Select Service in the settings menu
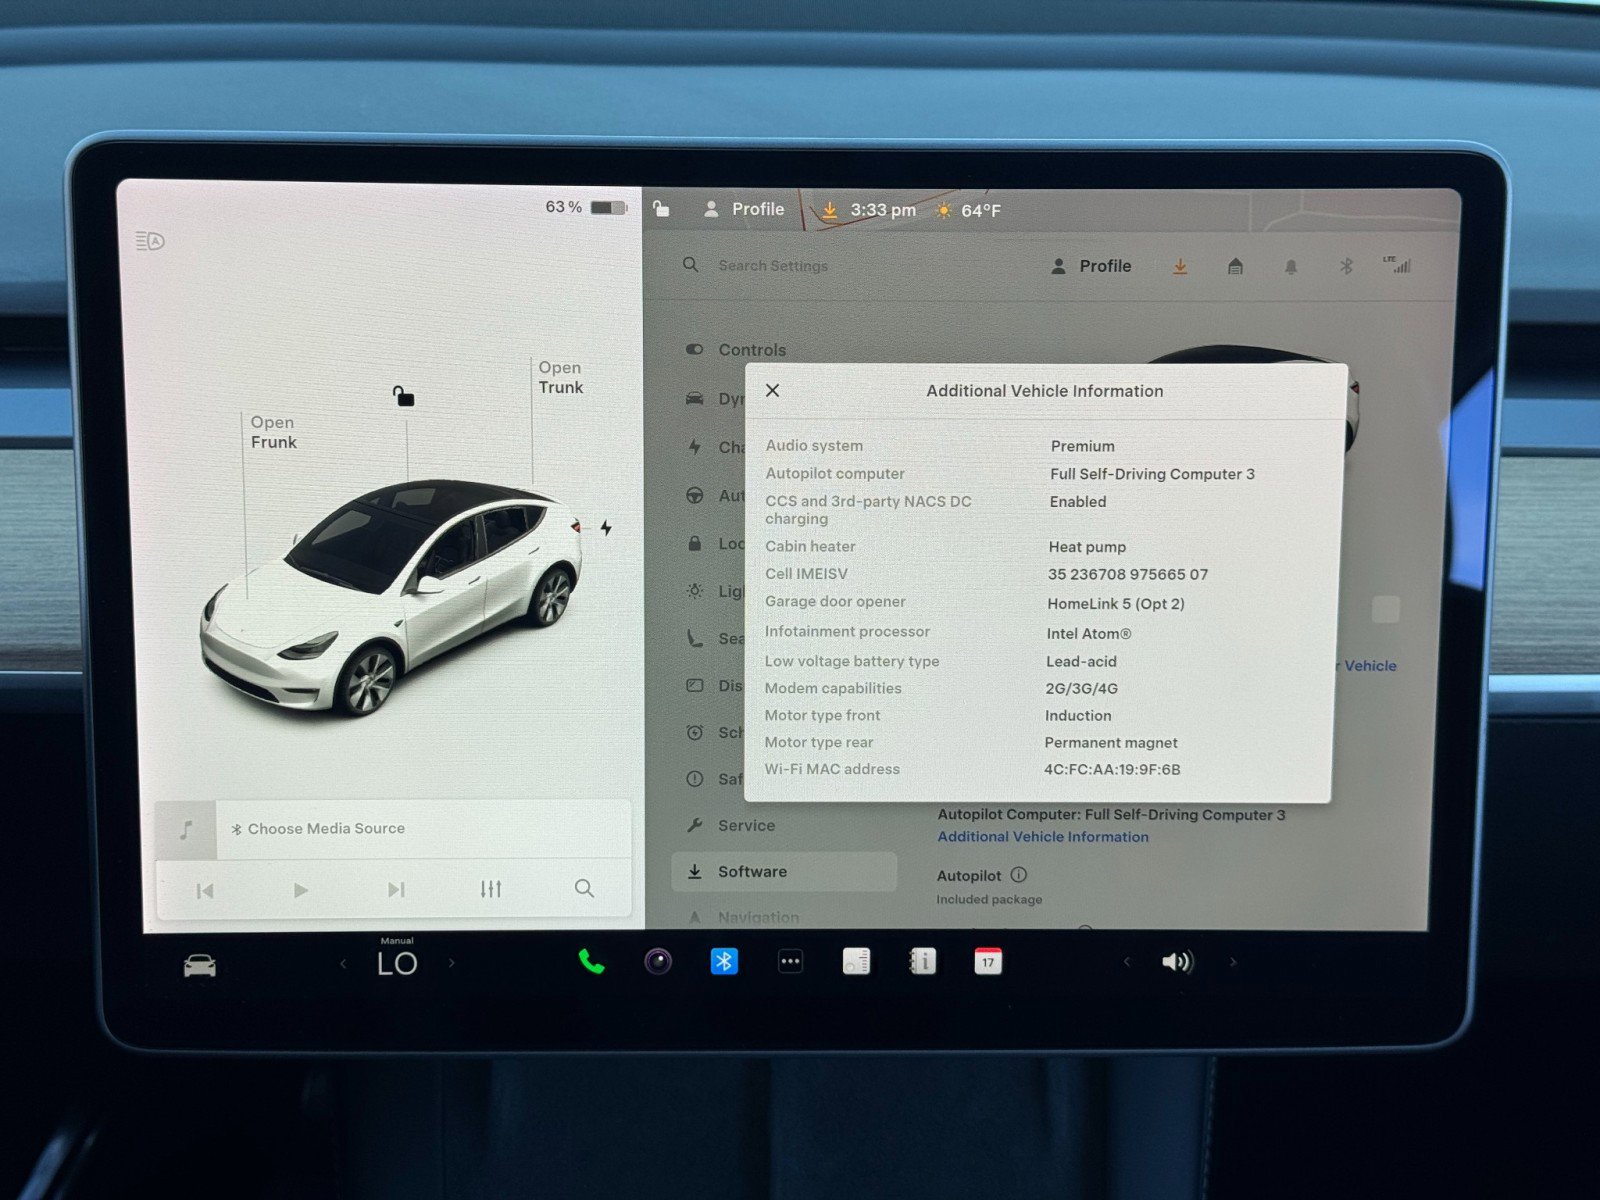 tap(747, 825)
